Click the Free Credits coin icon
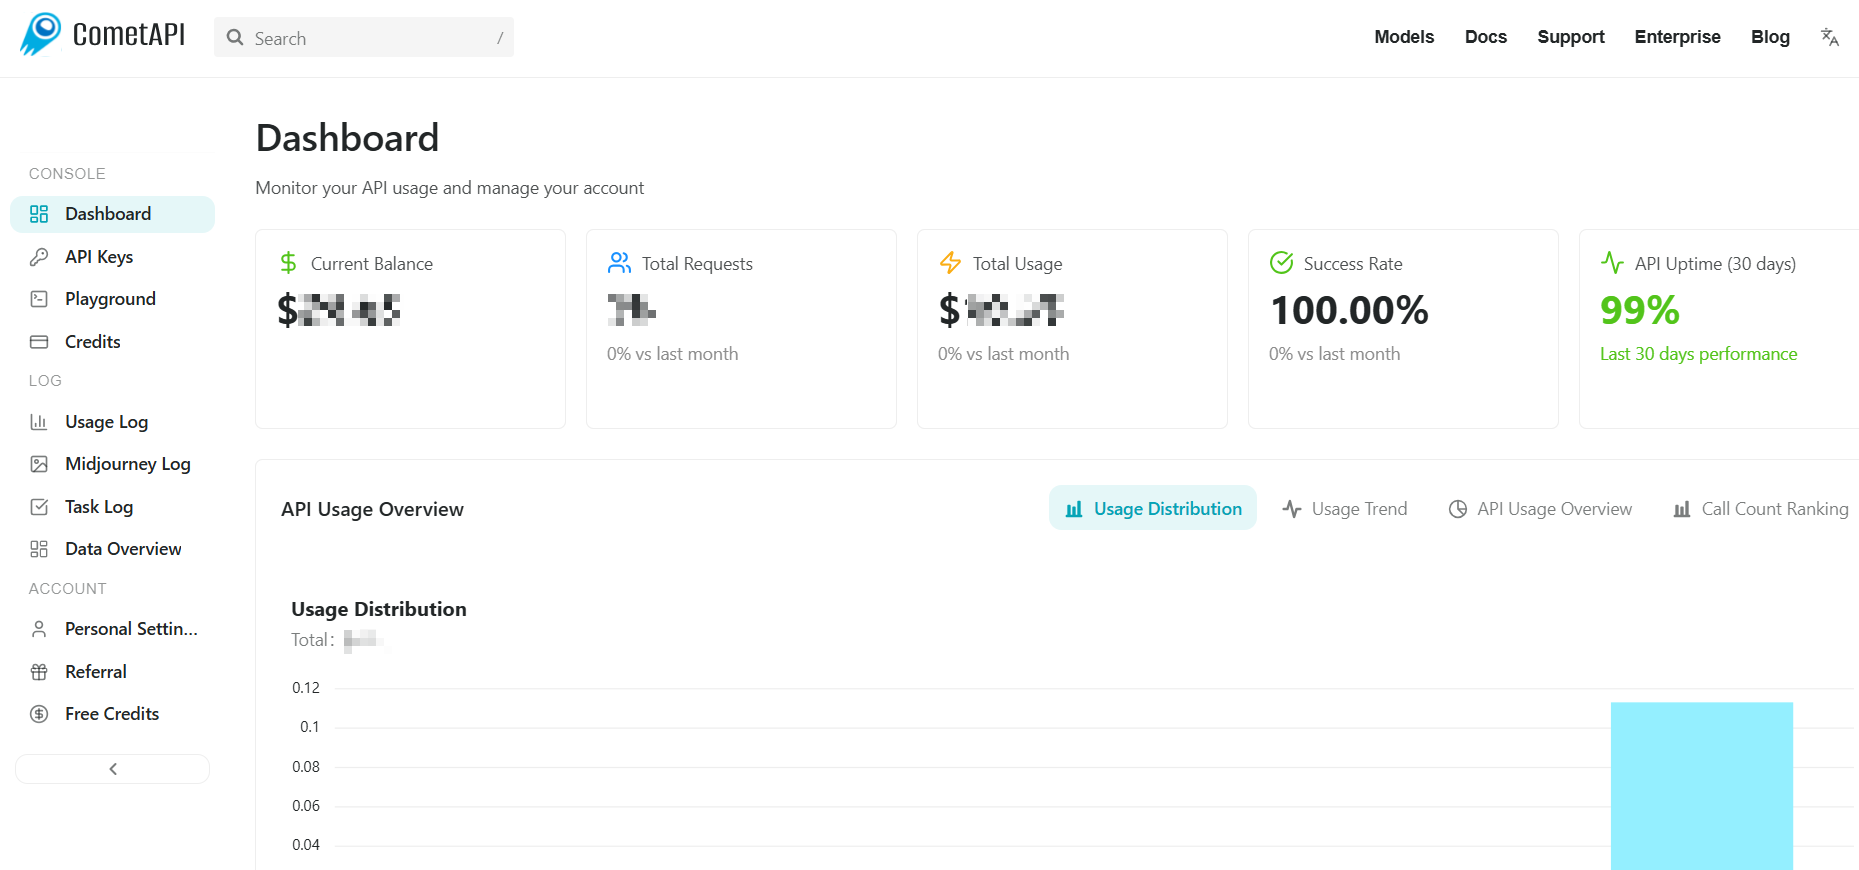 click(x=39, y=714)
